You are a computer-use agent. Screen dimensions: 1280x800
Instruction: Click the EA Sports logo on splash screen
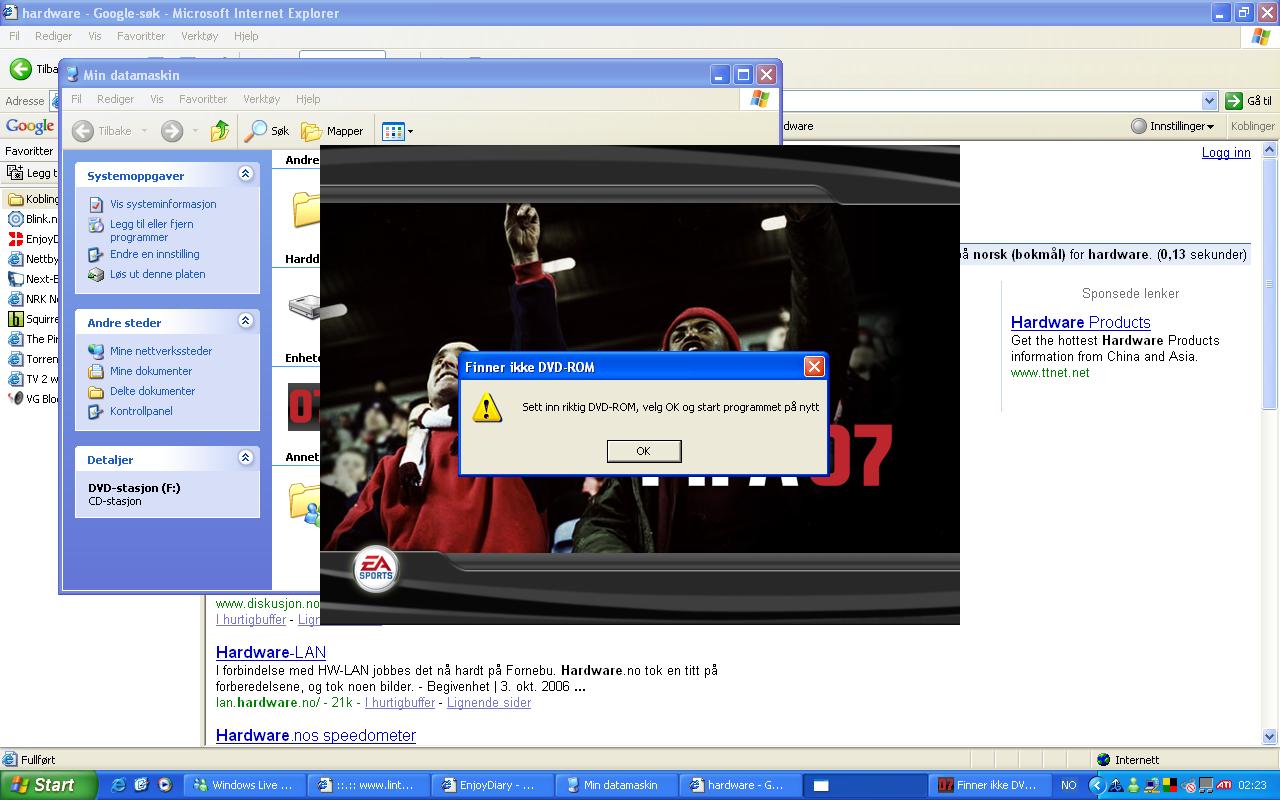[x=376, y=570]
